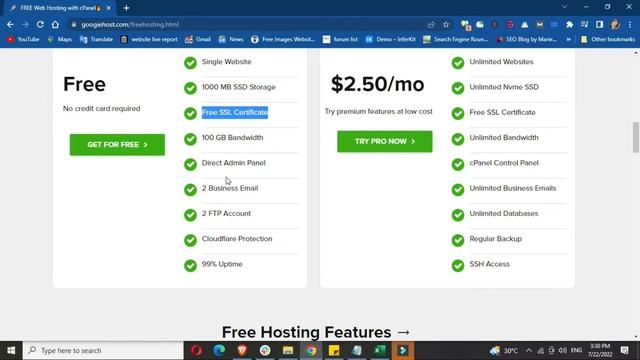Viewport: 640px width, 360px height.
Task: Click the Cloudflare Protection text
Action: (x=237, y=239)
